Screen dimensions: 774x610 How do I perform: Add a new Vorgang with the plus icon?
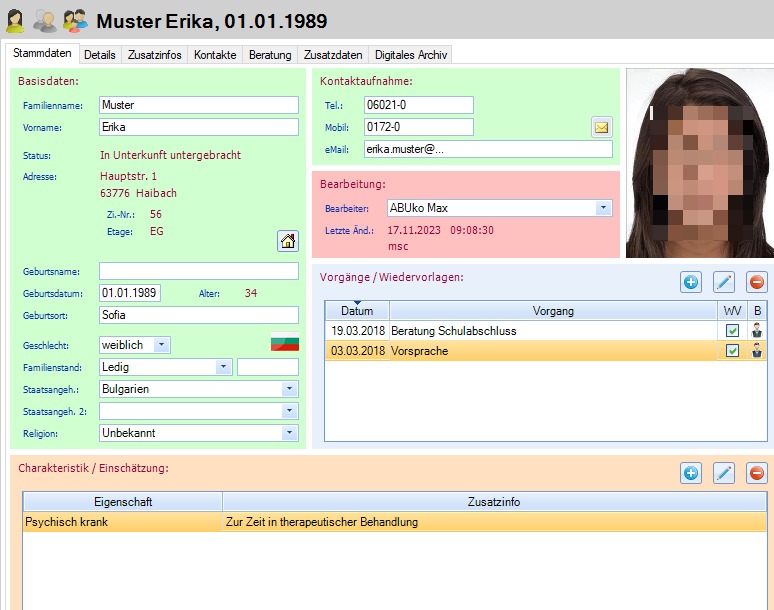(x=691, y=283)
